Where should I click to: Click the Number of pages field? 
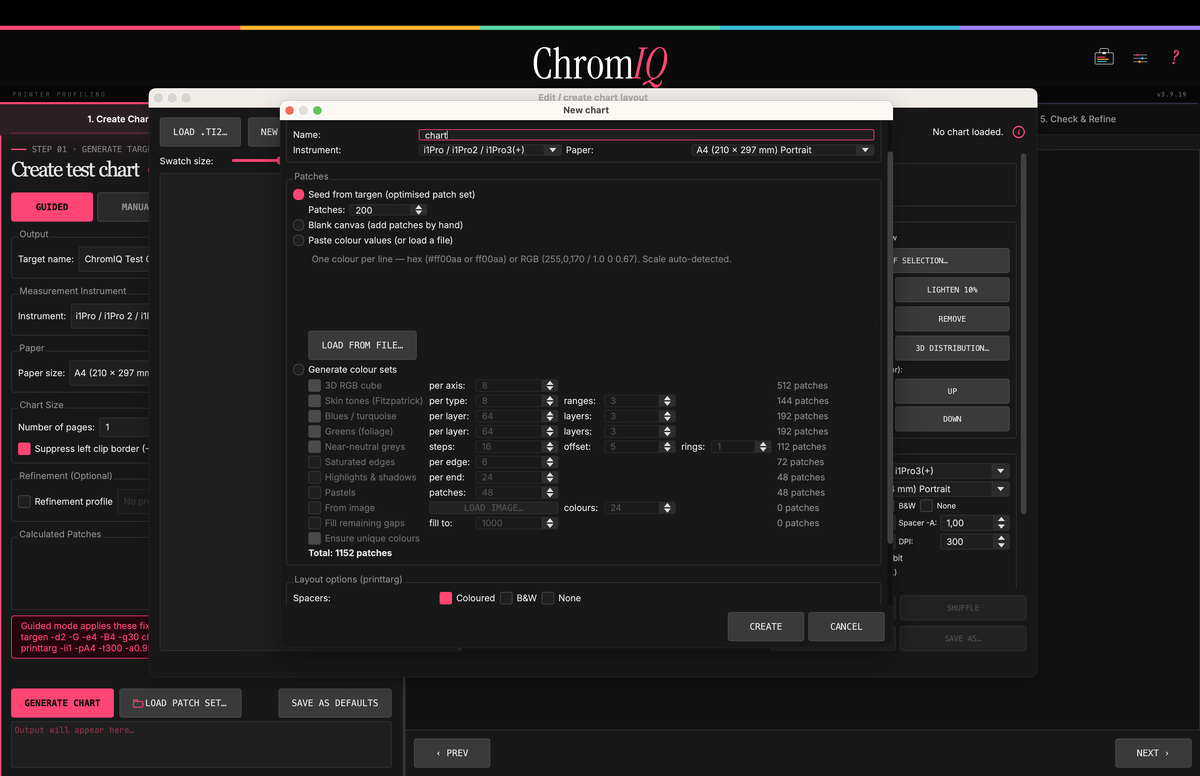[123, 427]
